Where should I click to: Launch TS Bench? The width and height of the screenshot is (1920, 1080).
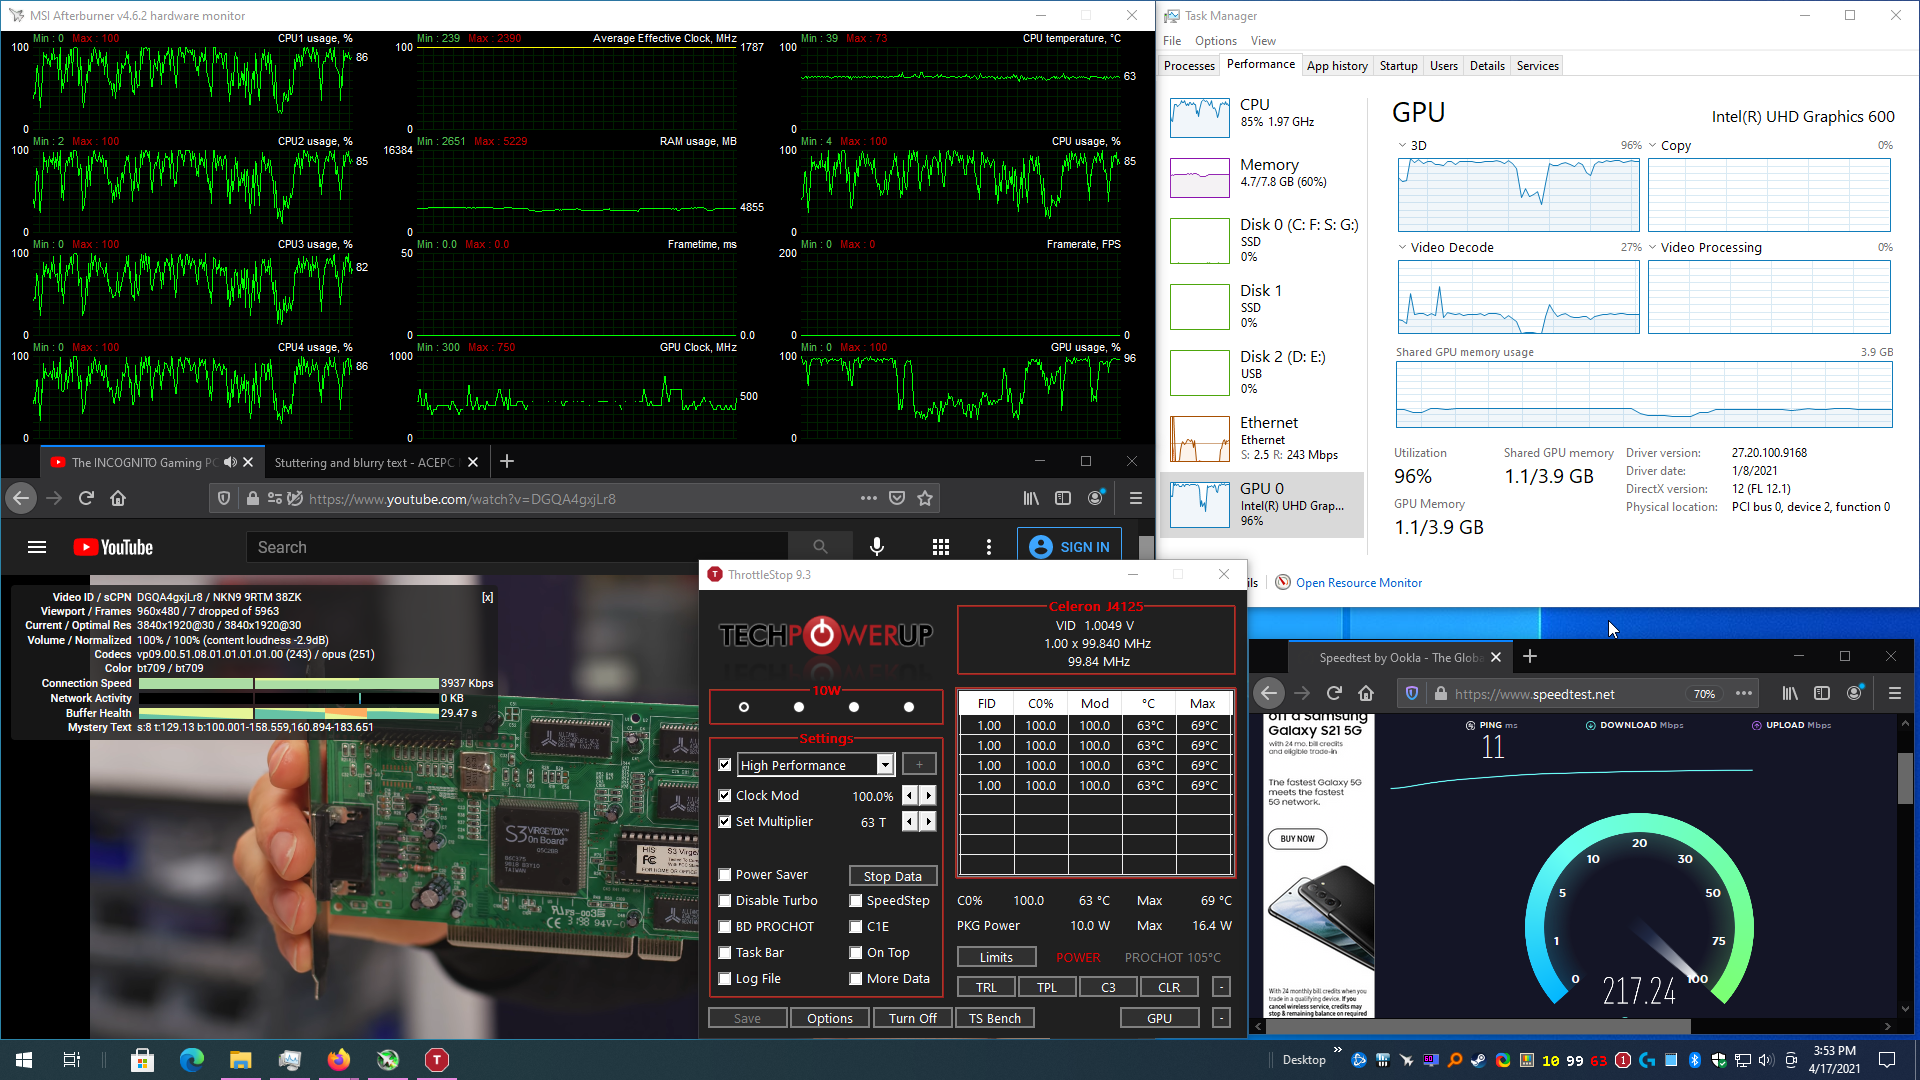[x=995, y=1018]
